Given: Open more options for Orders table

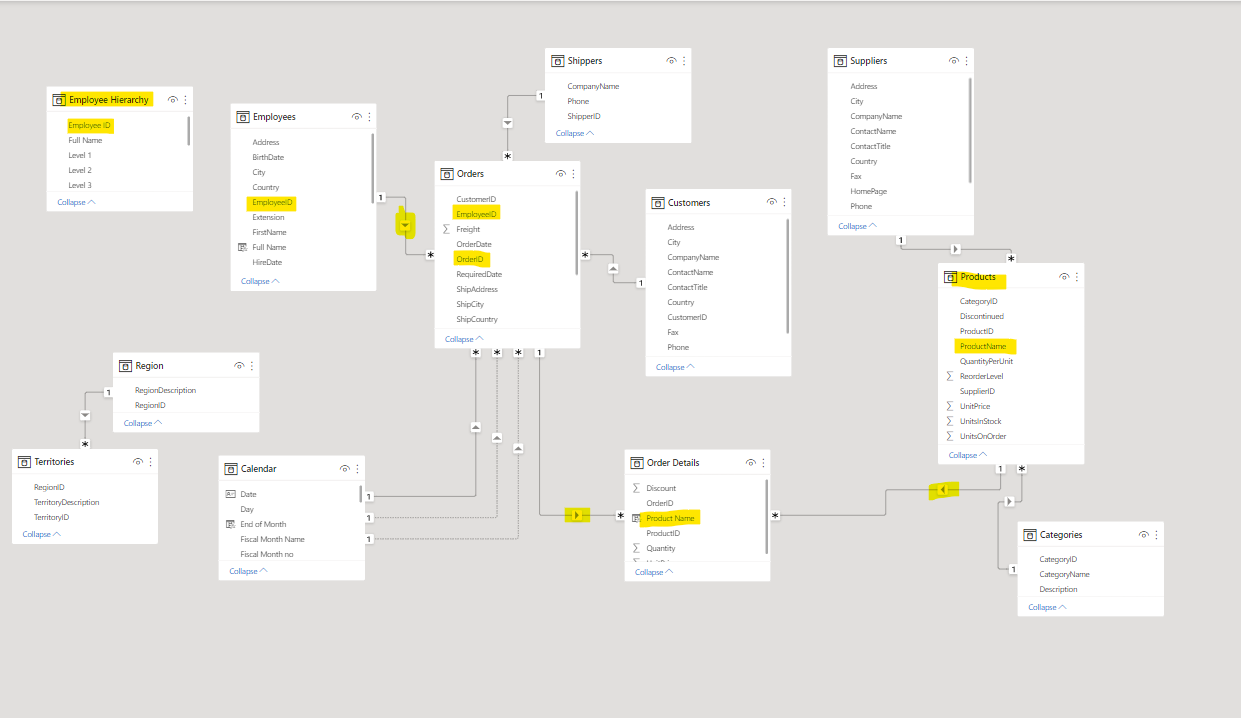Looking at the screenshot, I should pos(573,174).
